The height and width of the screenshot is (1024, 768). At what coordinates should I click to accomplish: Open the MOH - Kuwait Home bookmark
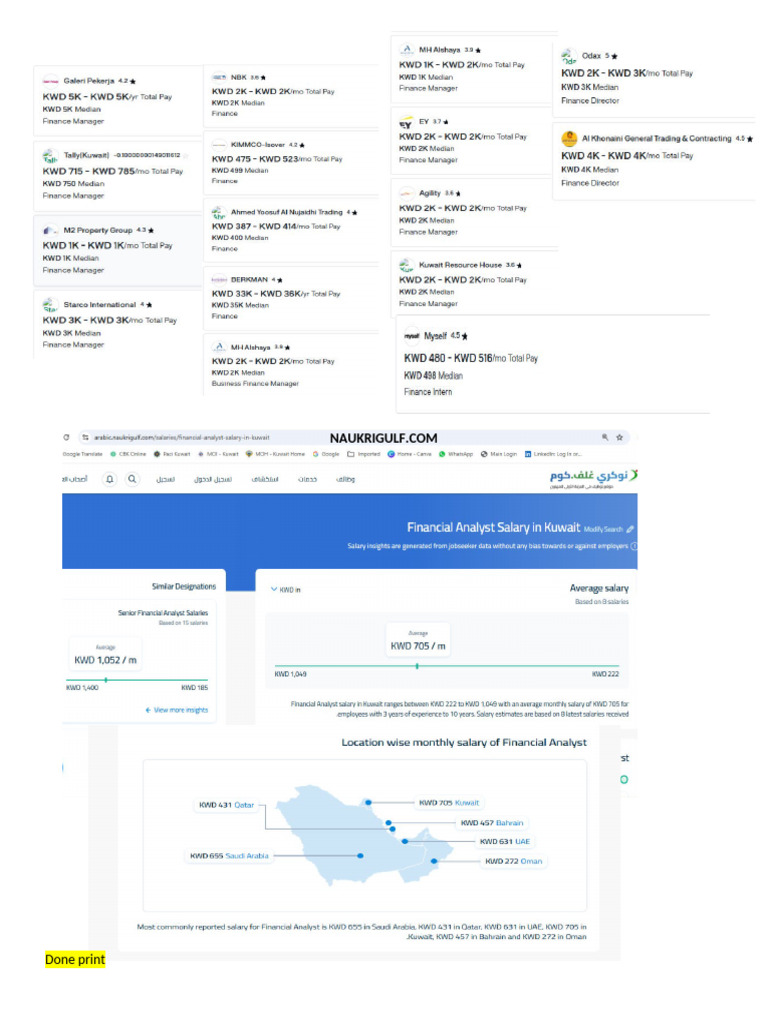(x=275, y=454)
